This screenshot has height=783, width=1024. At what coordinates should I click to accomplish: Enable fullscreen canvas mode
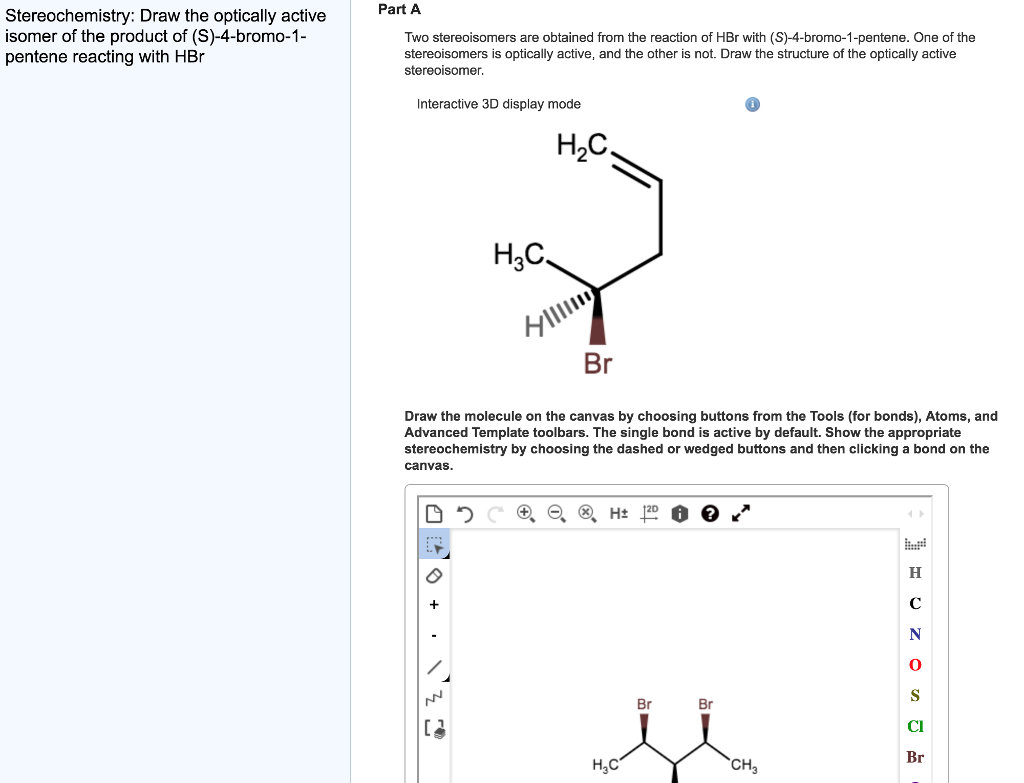pos(740,513)
